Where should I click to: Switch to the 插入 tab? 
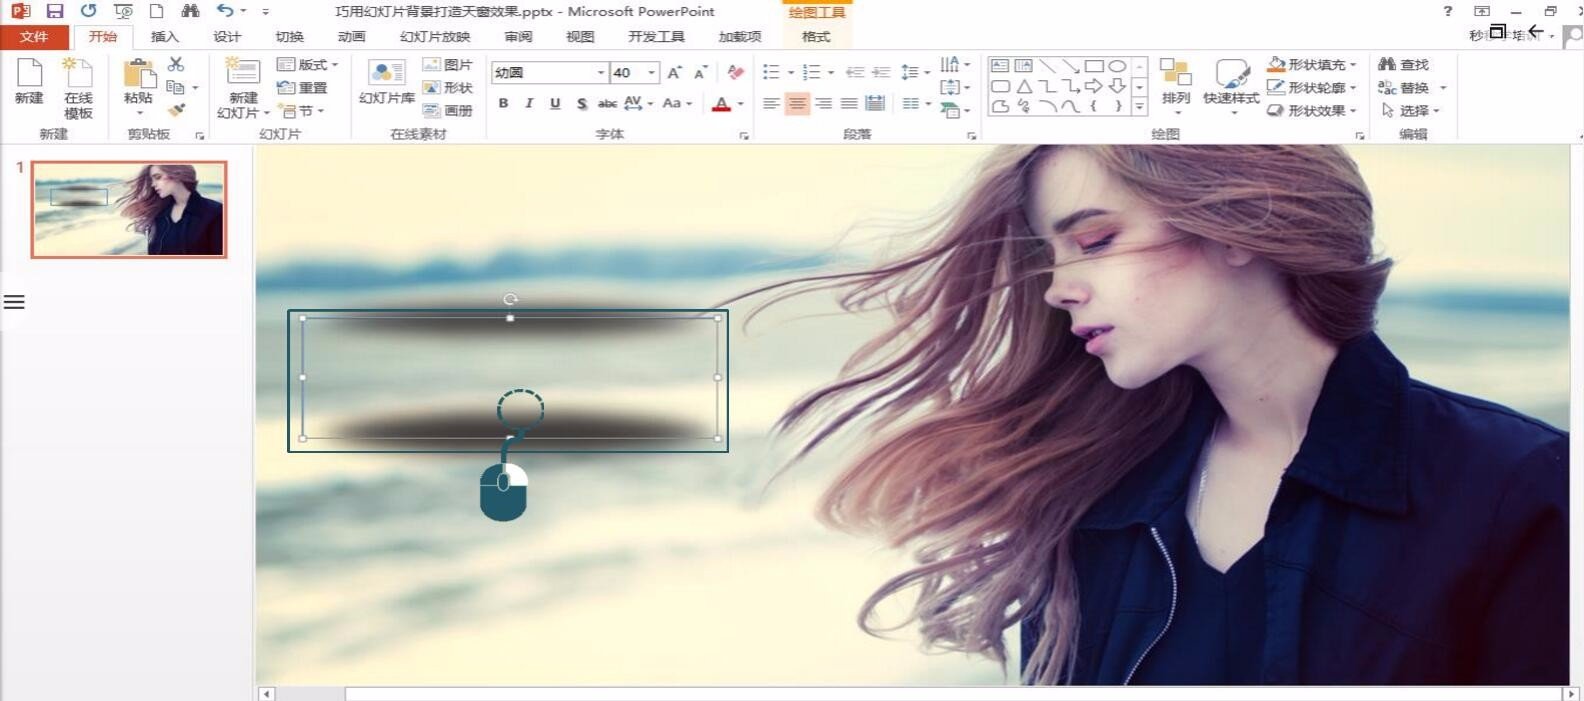[x=164, y=37]
